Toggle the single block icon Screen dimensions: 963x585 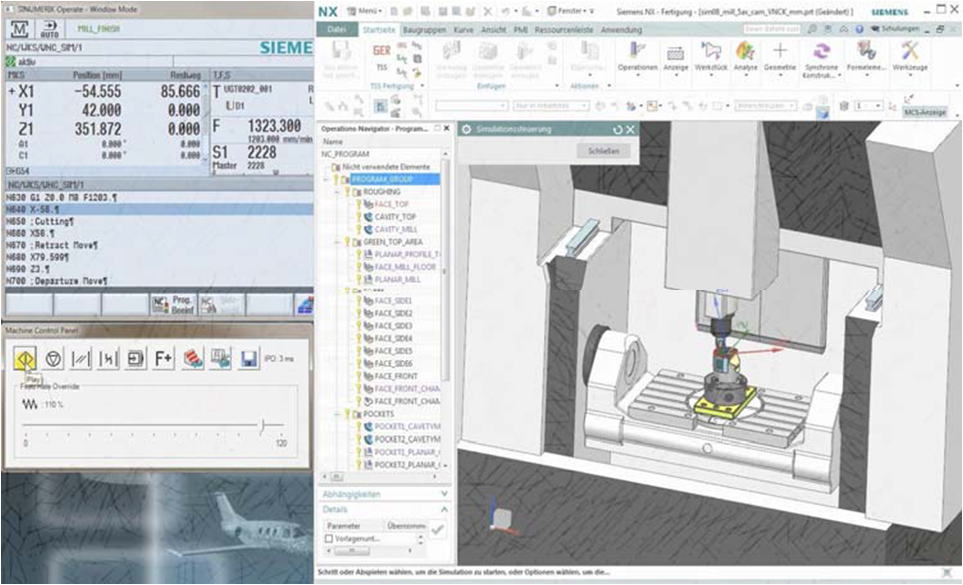pos(108,358)
